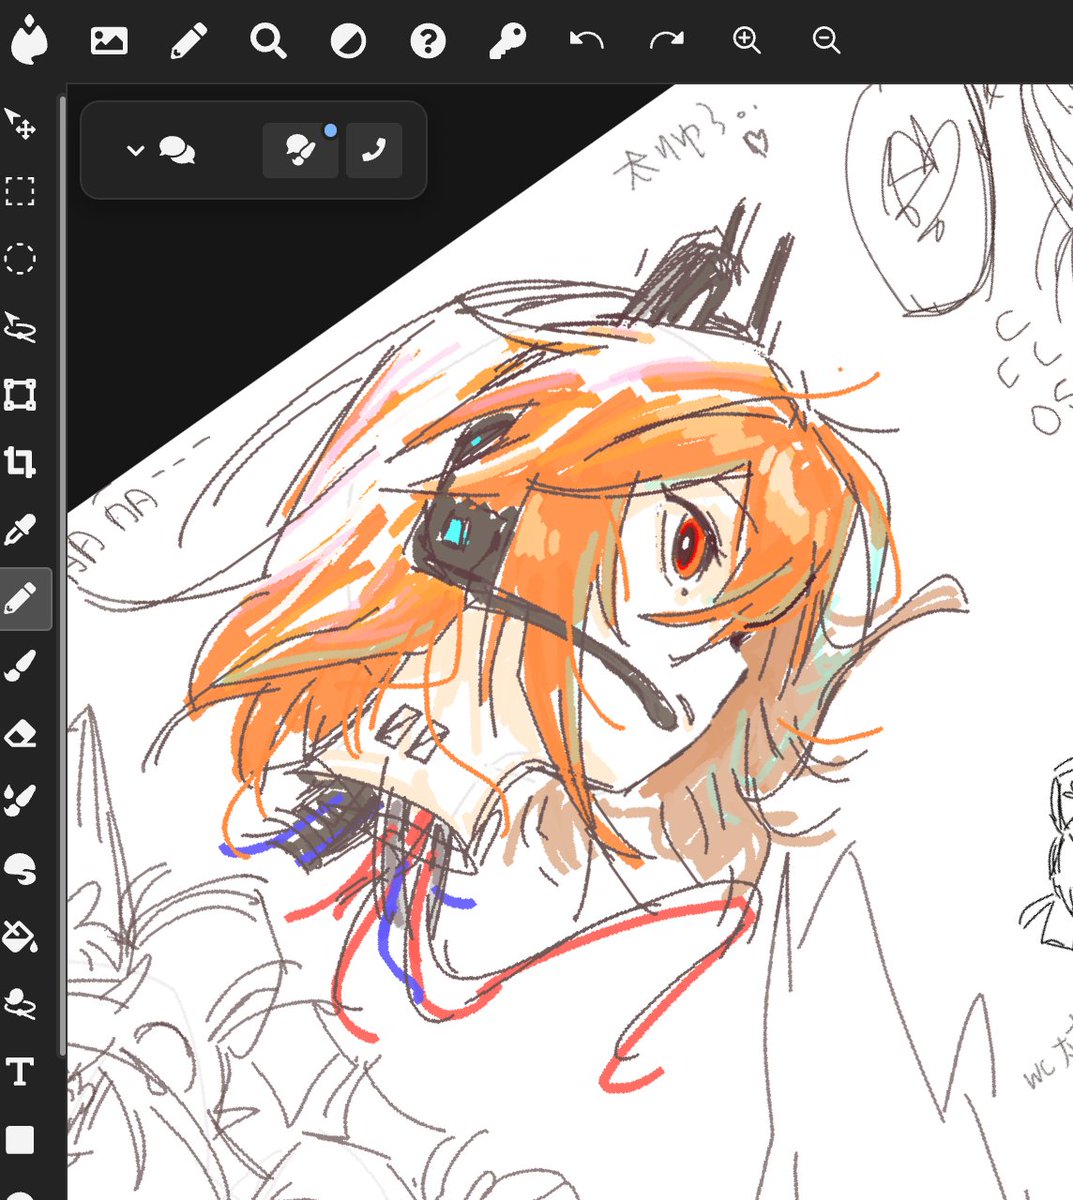The width and height of the screenshot is (1073, 1200).
Task: Select the Text tool
Action: tap(20, 1072)
